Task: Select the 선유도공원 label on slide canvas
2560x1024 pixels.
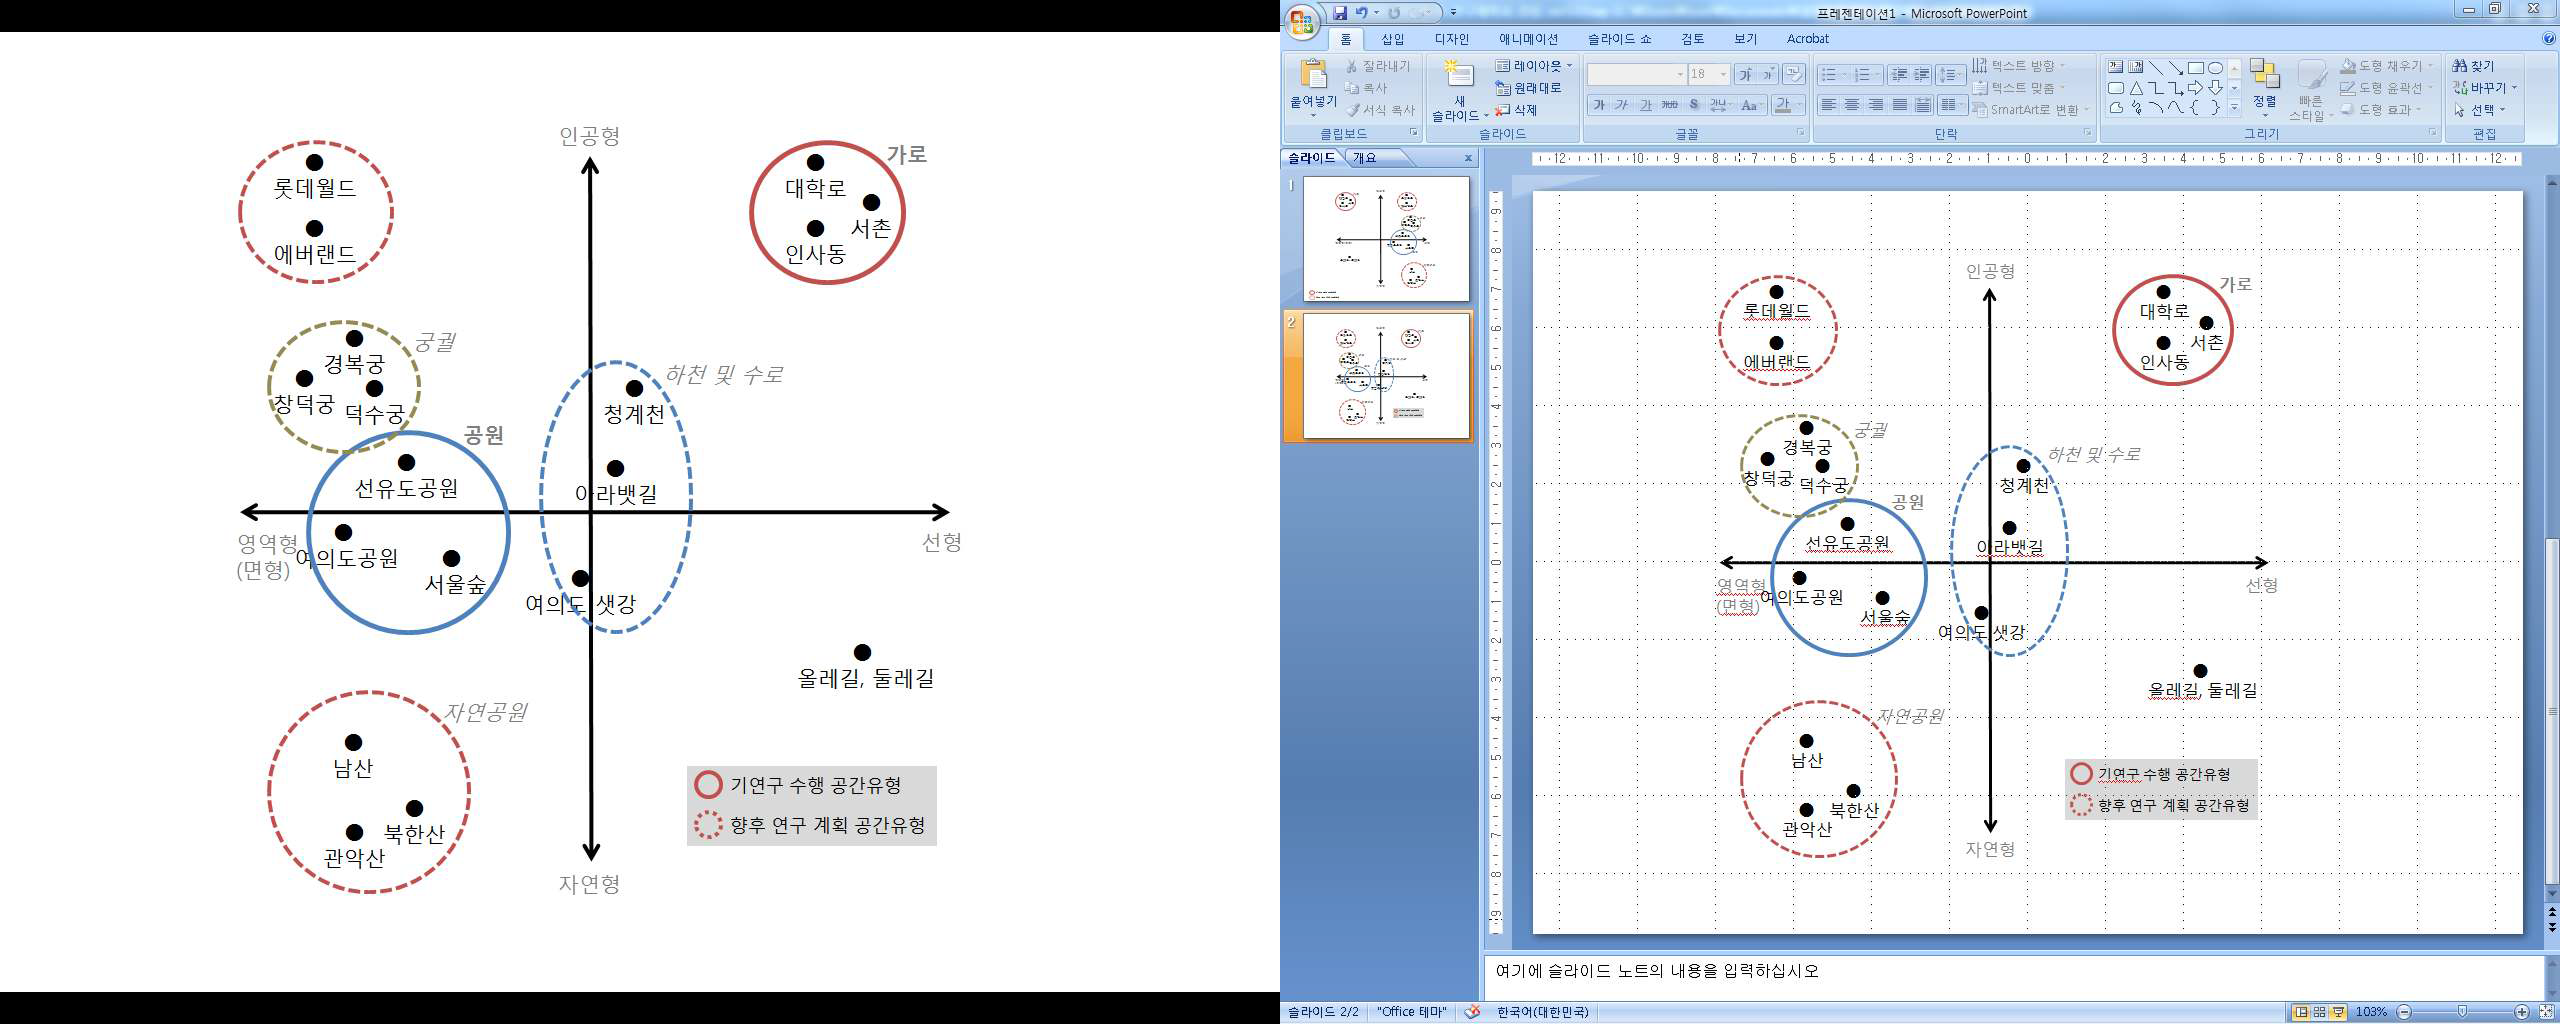Action: click(1847, 543)
